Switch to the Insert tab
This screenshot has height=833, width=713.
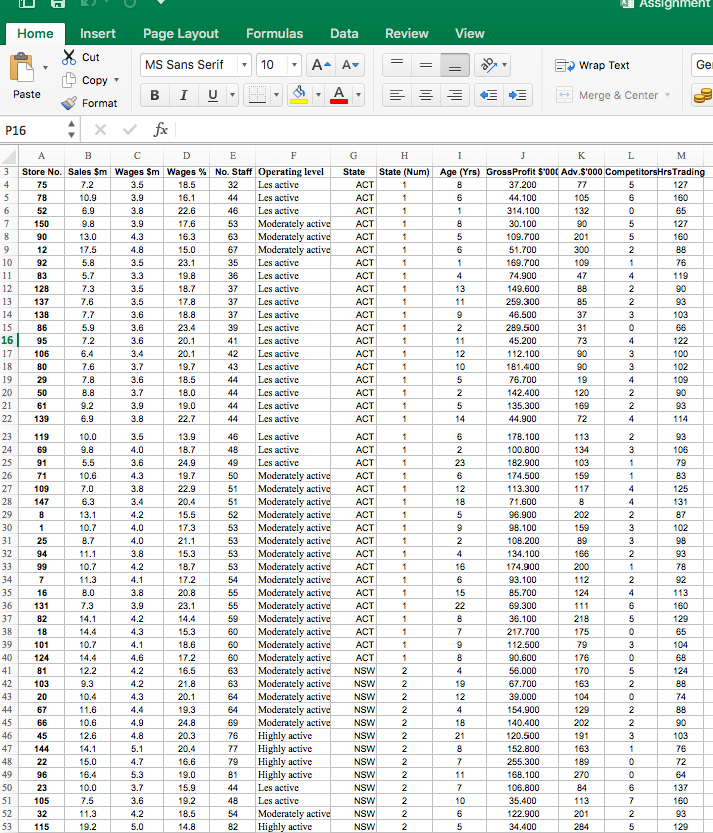(x=98, y=33)
